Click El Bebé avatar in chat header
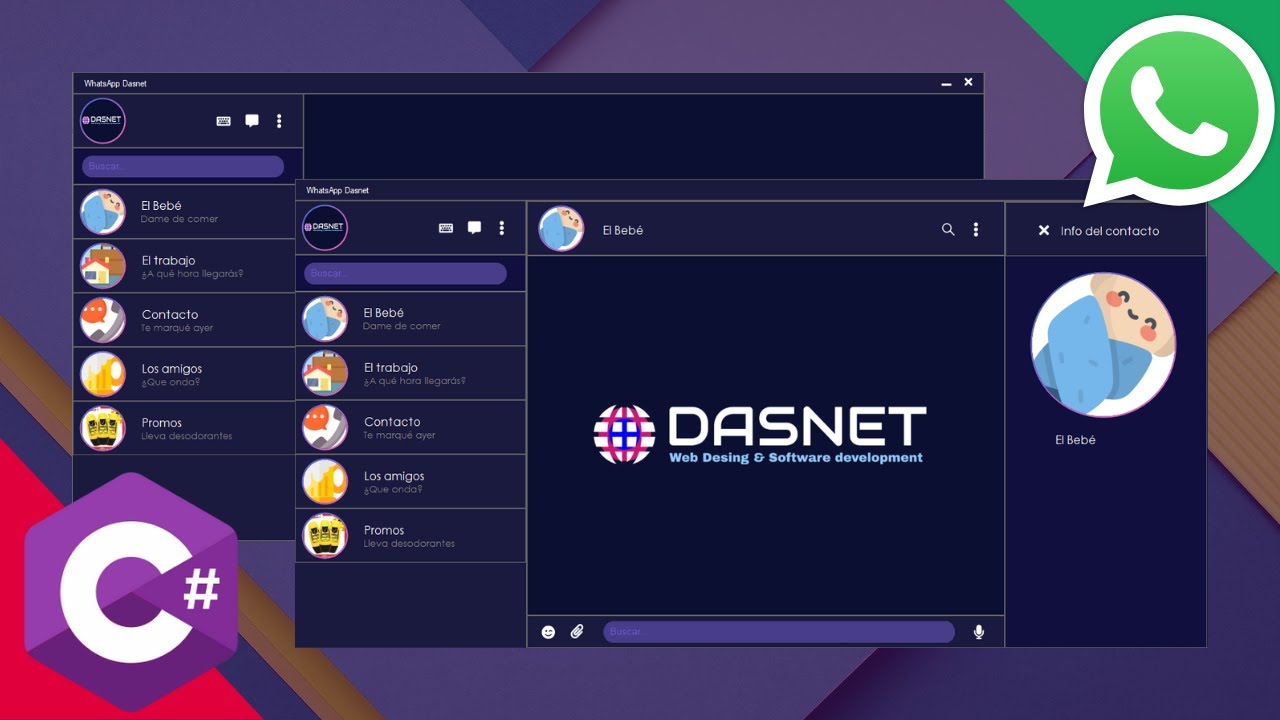 tap(561, 229)
